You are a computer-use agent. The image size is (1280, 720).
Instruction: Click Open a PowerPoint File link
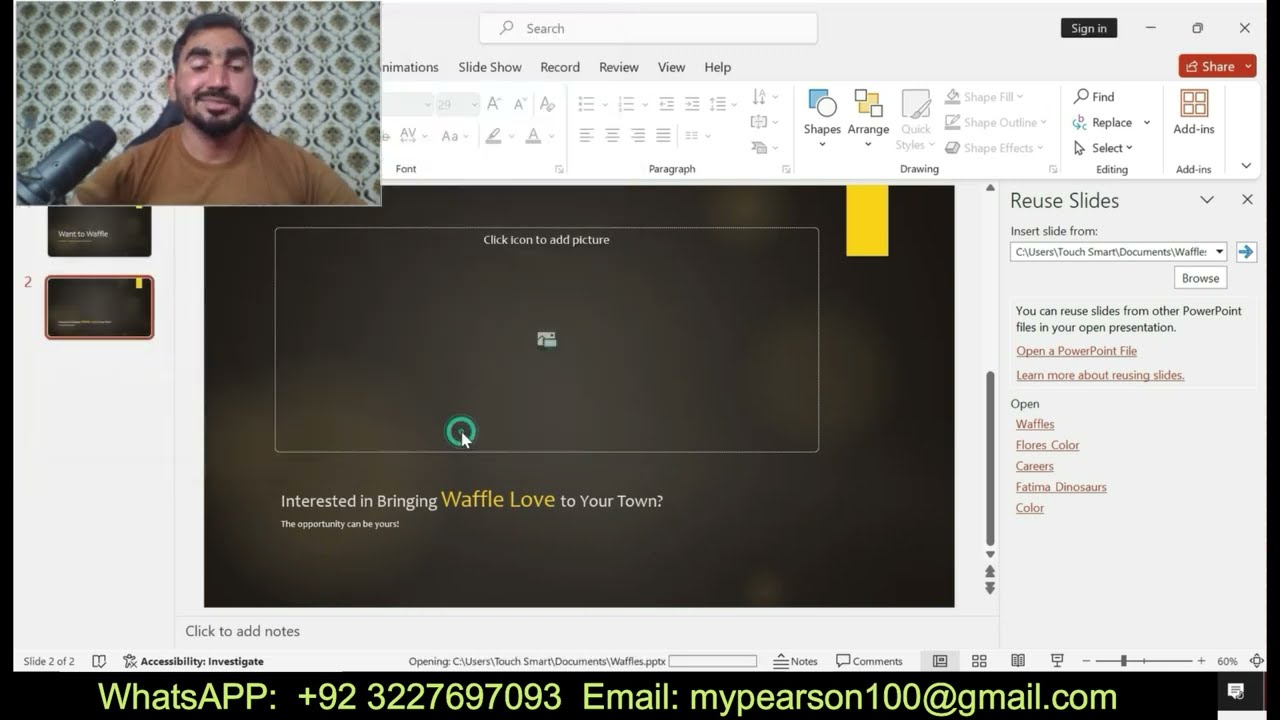point(1076,351)
